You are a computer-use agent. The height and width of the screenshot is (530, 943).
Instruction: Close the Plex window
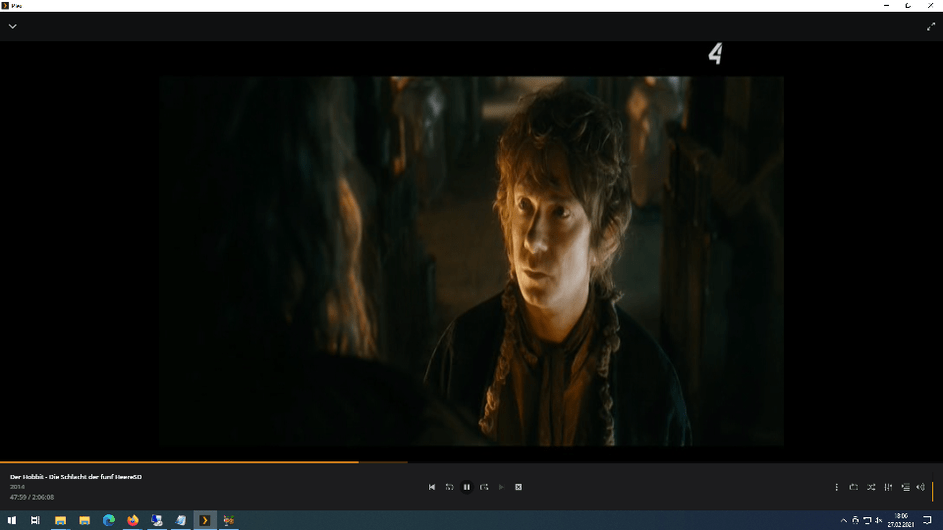pyautogui.click(x=930, y=5)
